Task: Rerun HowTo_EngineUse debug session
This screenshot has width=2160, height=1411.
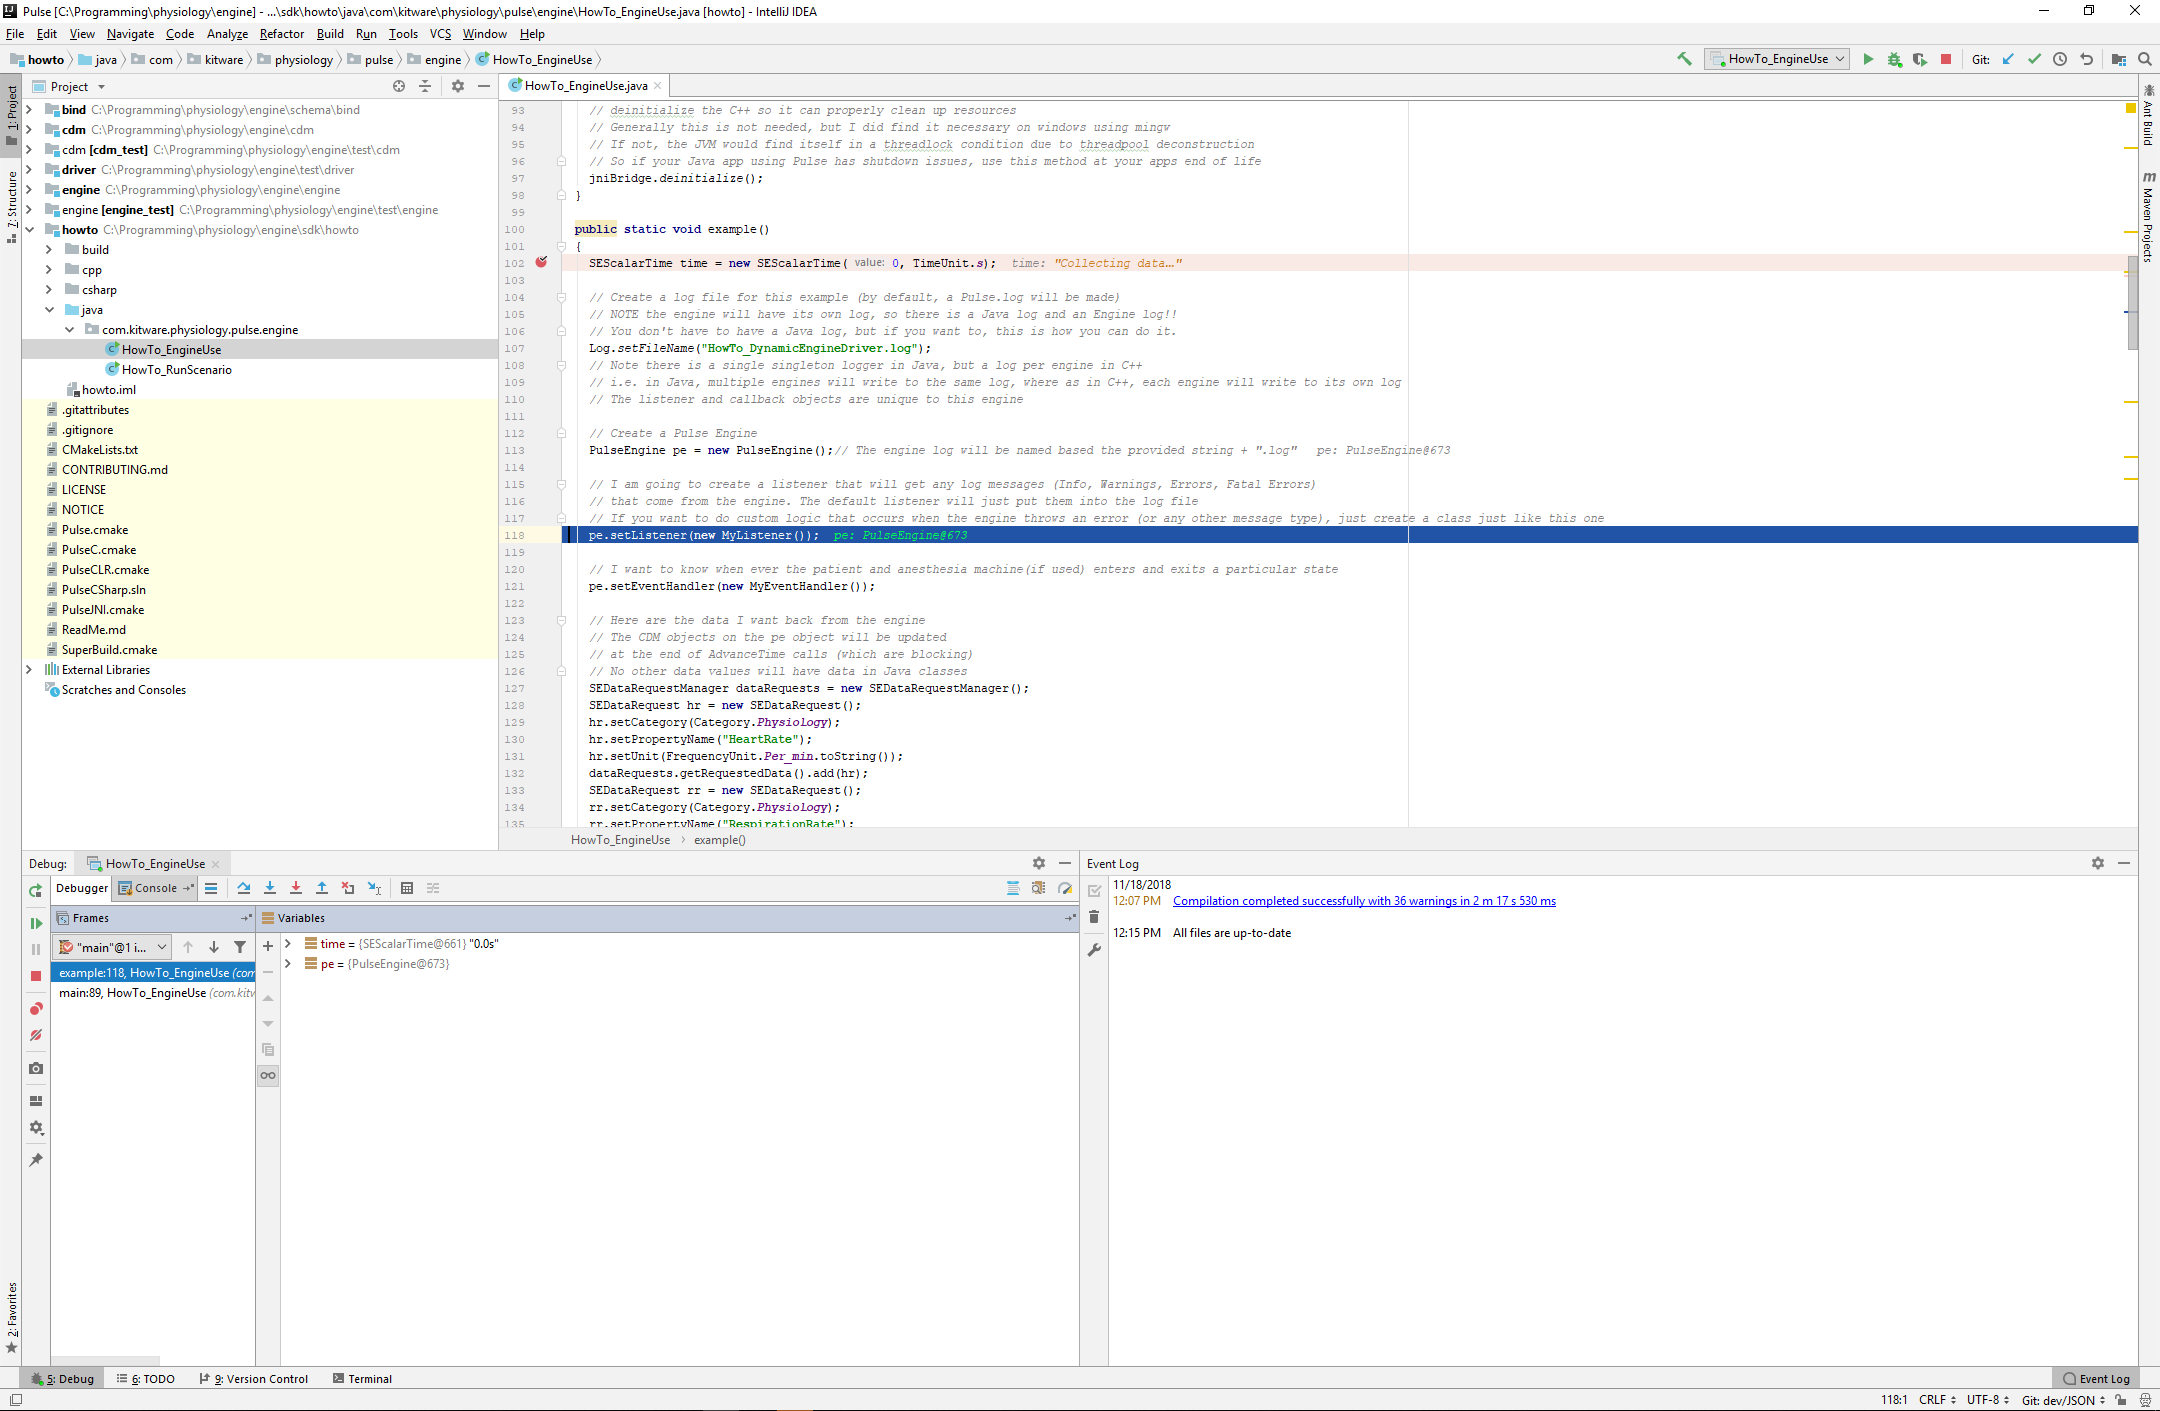Action: [36, 890]
